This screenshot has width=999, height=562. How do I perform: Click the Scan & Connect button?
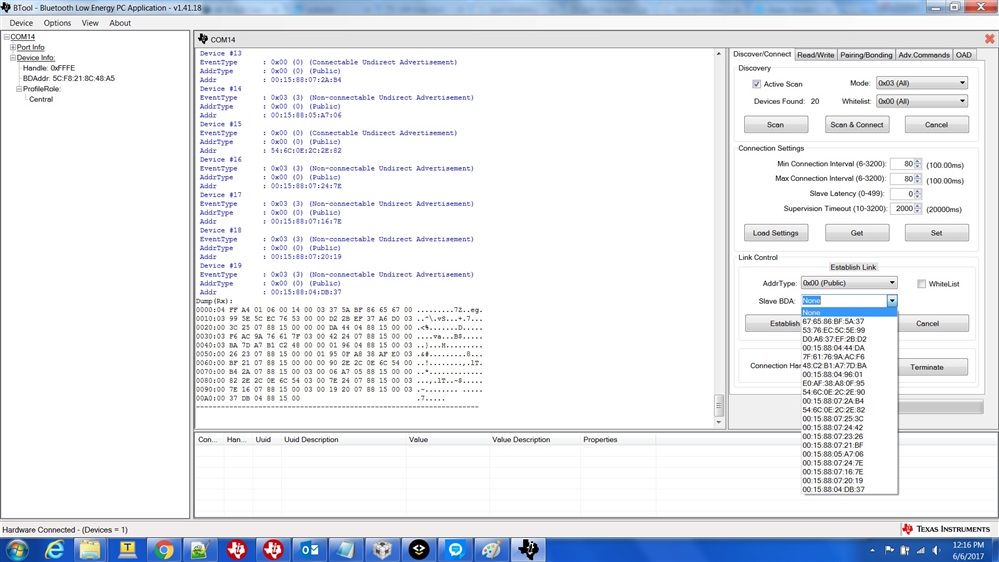tap(856, 124)
